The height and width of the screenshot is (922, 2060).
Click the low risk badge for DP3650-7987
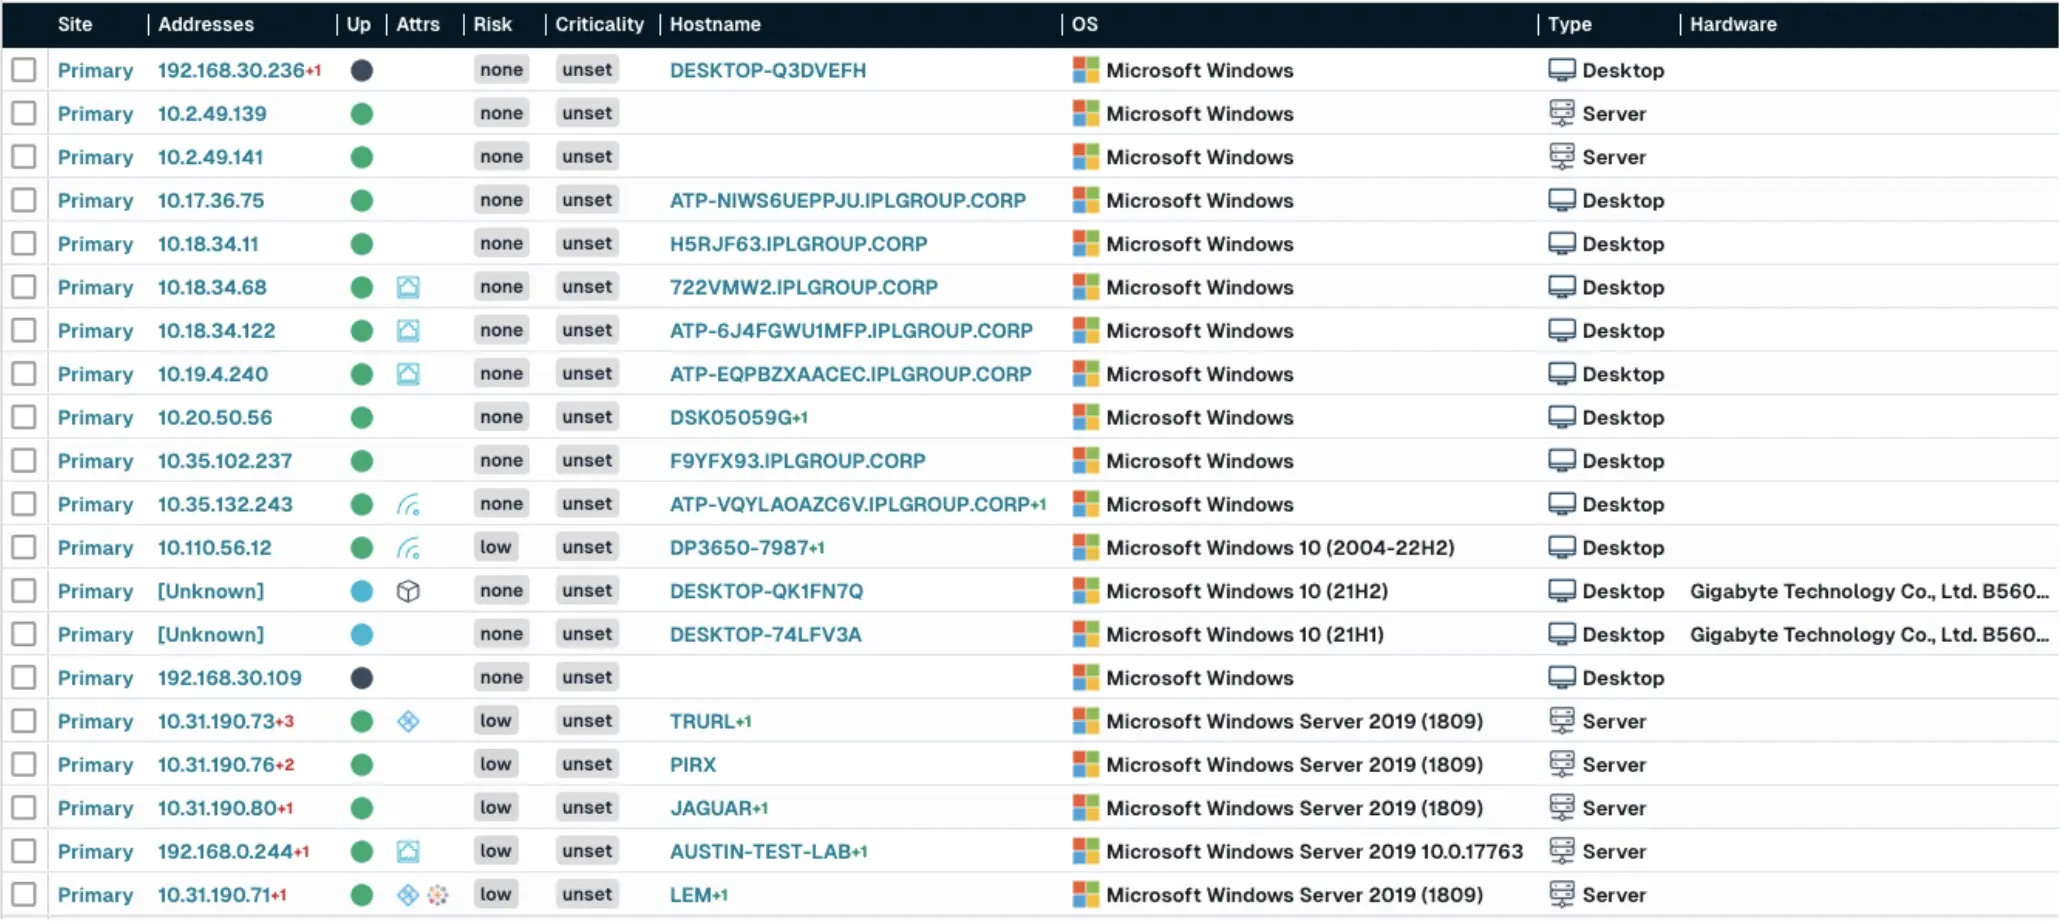(x=495, y=548)
